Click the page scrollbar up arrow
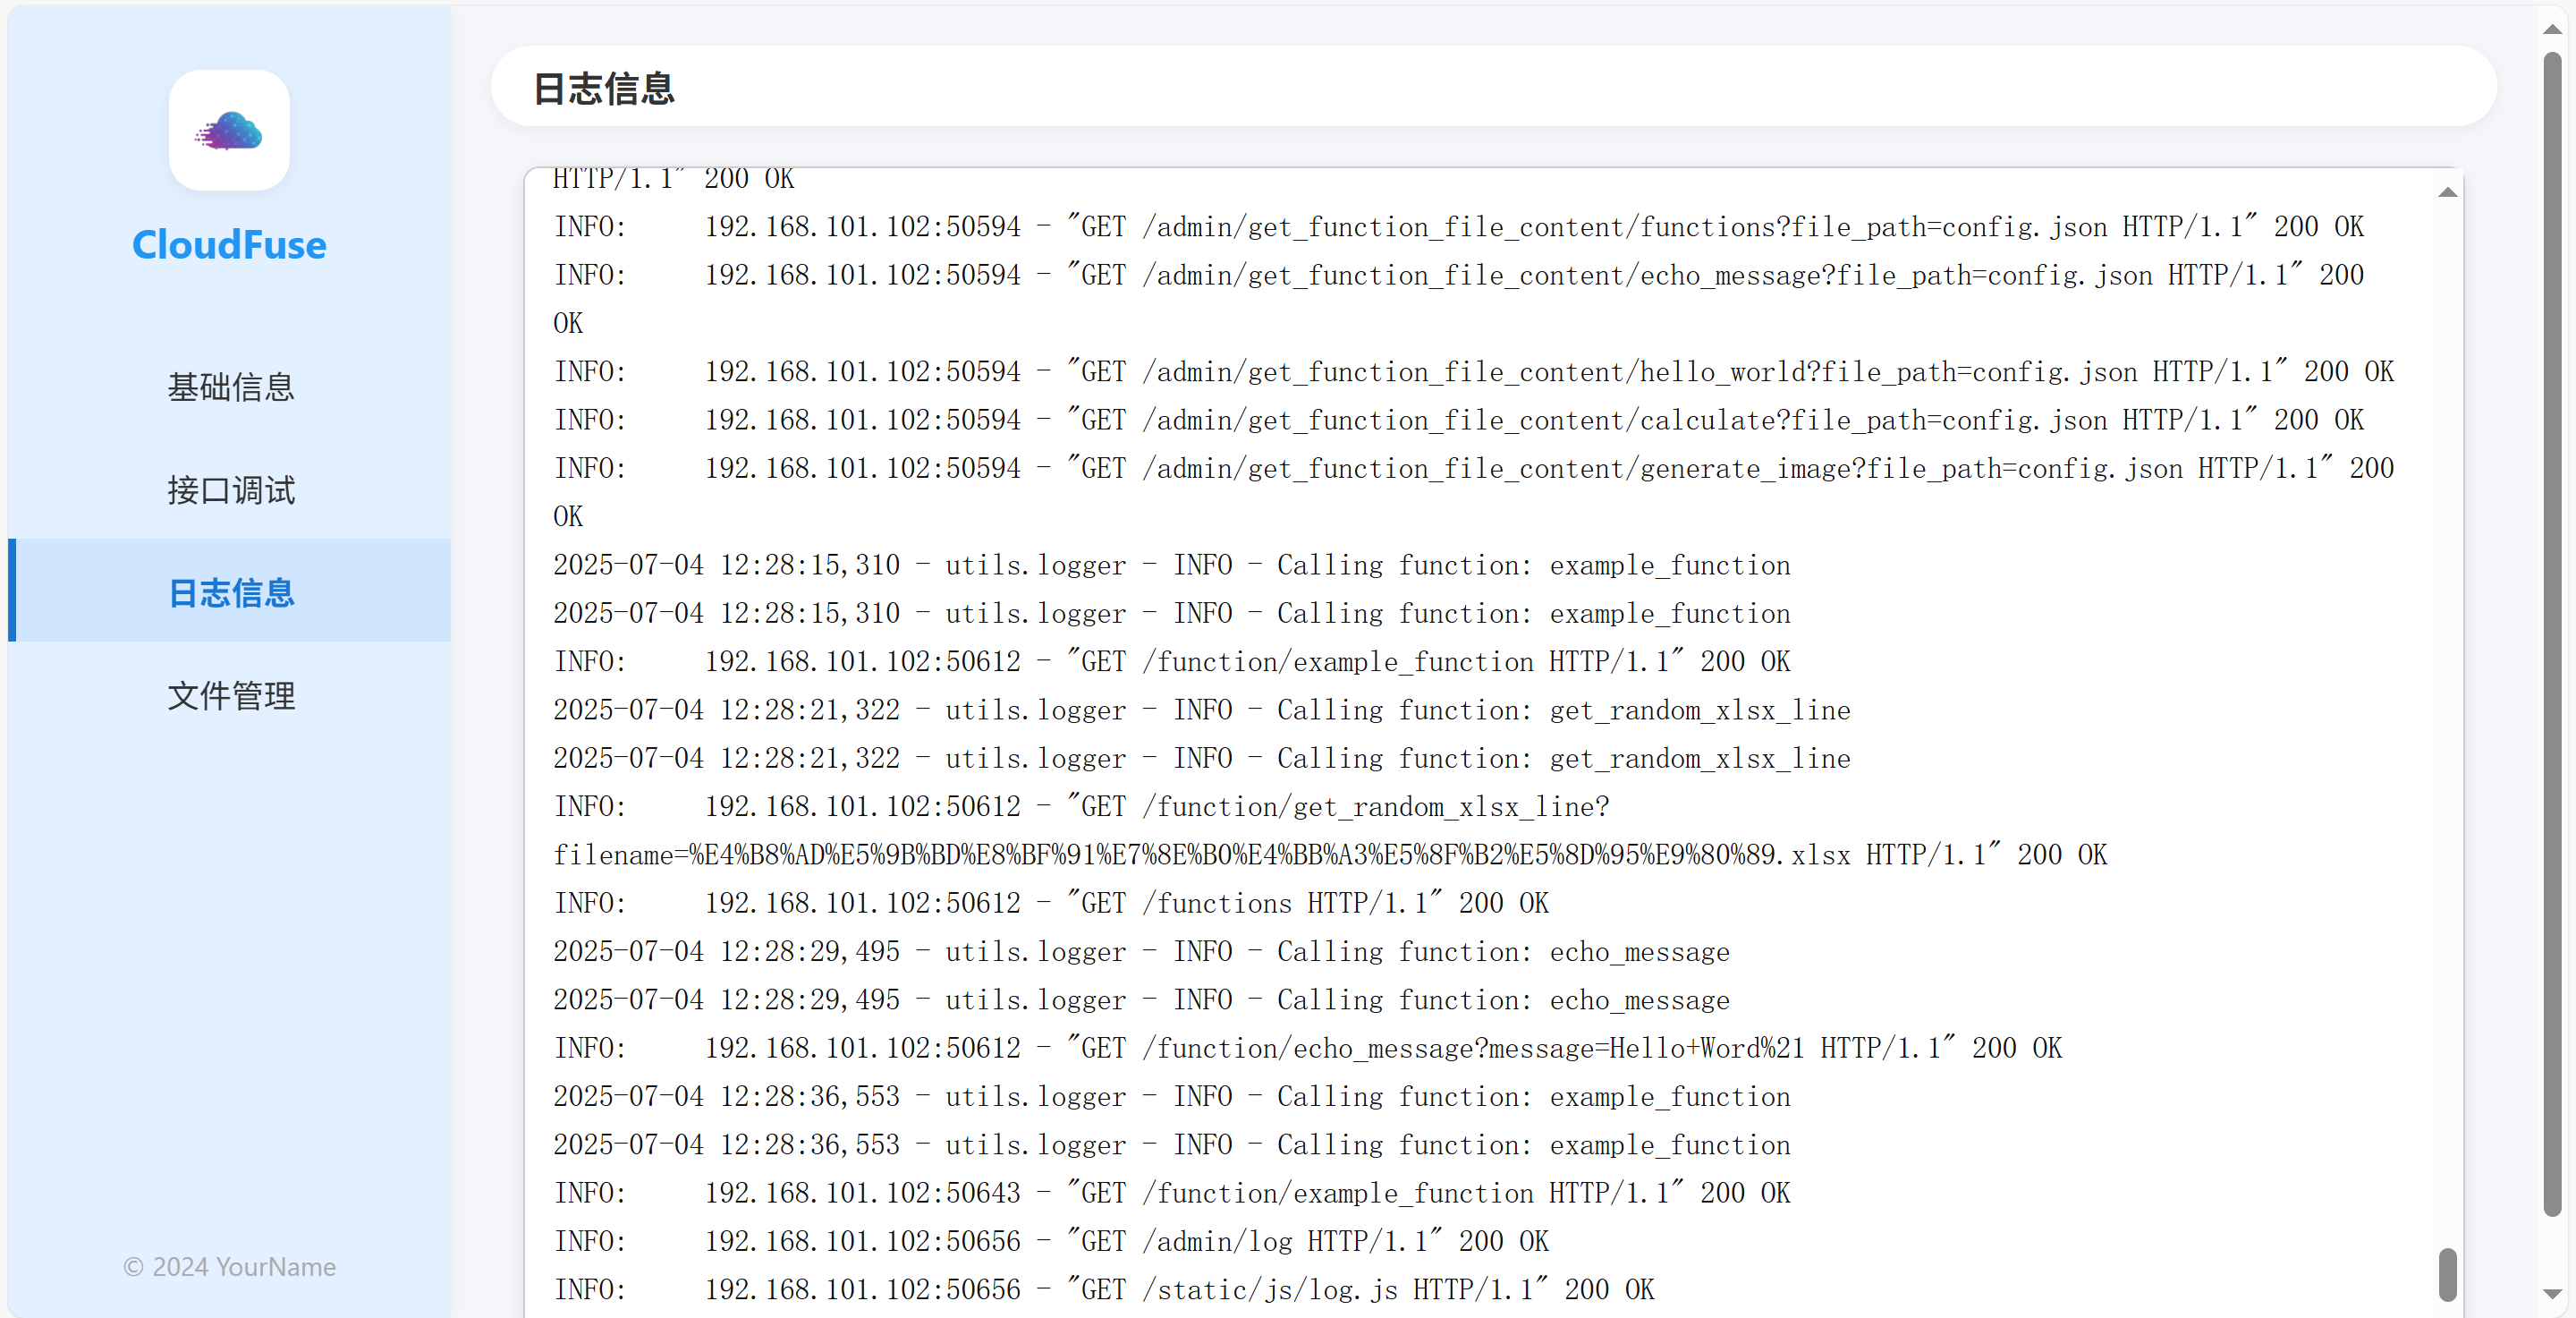 pos(2552,28)
